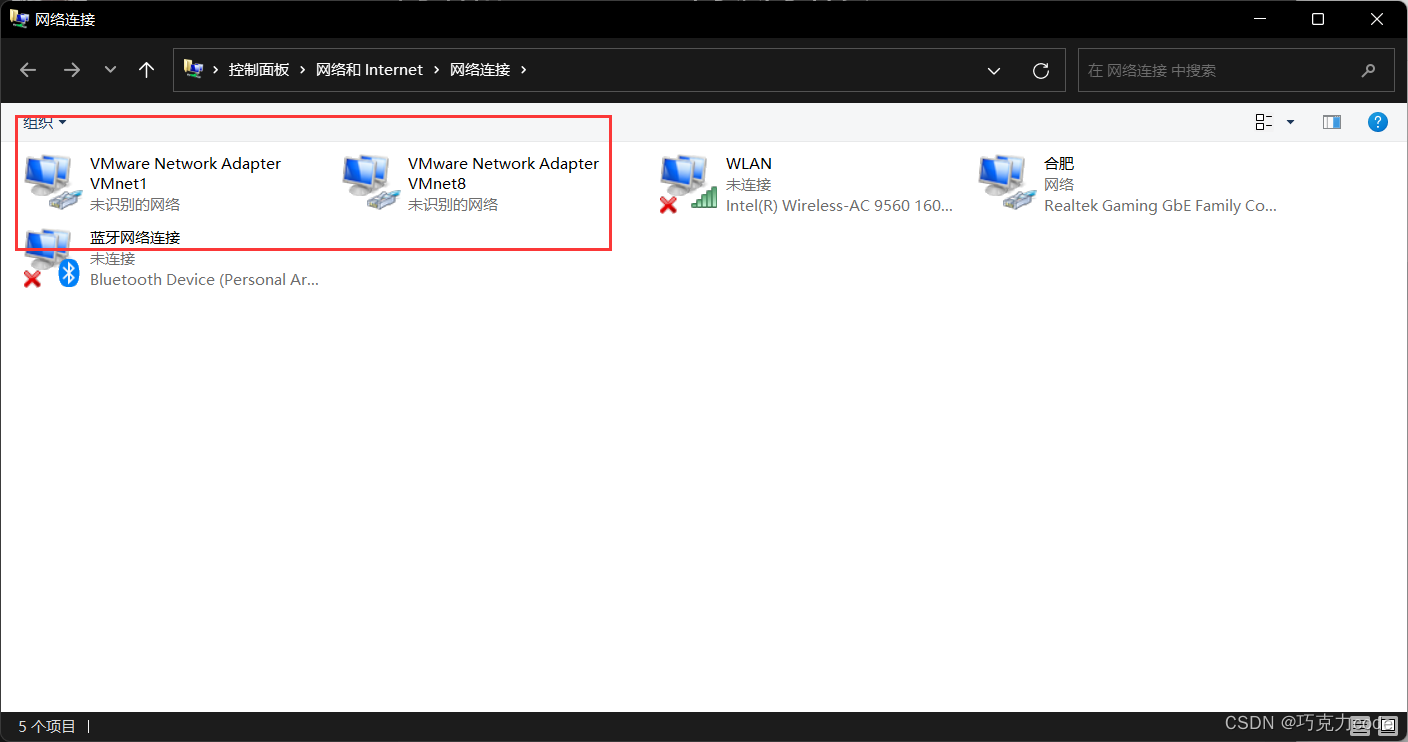Click the address bar location icon
The image size is (1408, 742).
[x=193, y=69]
